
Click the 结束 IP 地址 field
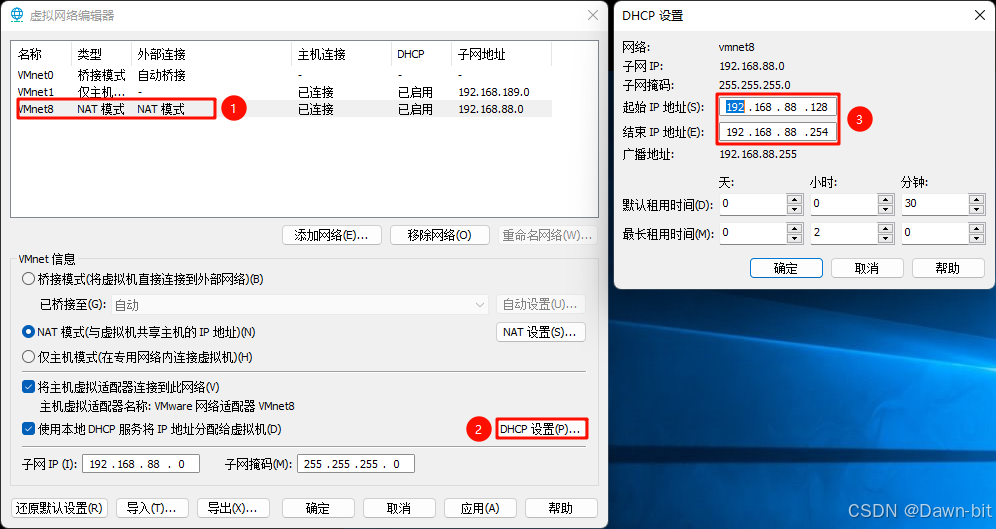(x=778, y=132)
